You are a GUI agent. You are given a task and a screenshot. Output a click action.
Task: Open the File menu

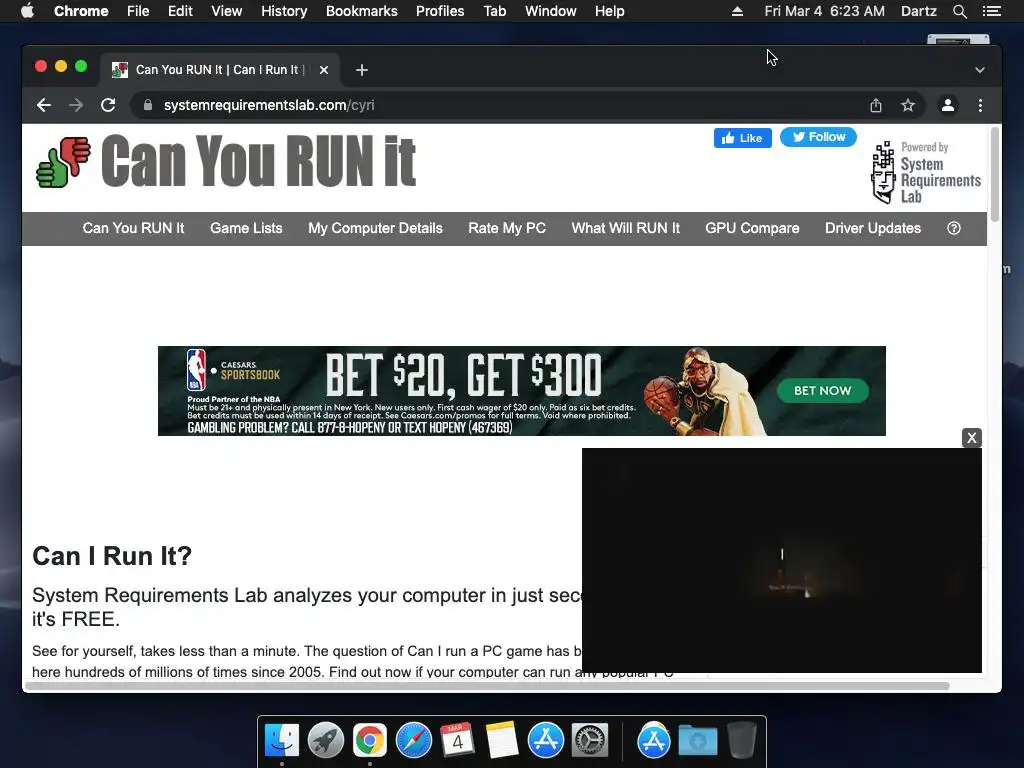138,11
